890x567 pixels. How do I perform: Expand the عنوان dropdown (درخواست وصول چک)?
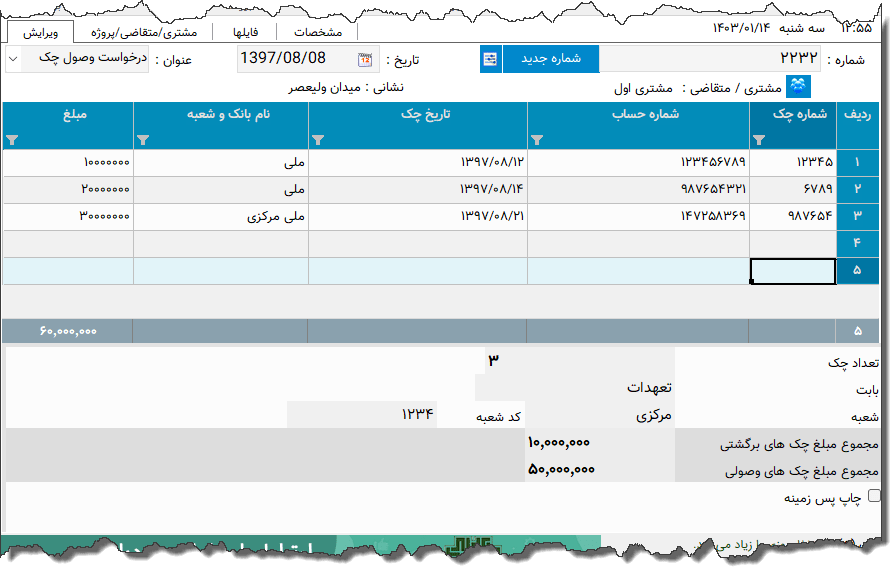click(x=85, y=59)
